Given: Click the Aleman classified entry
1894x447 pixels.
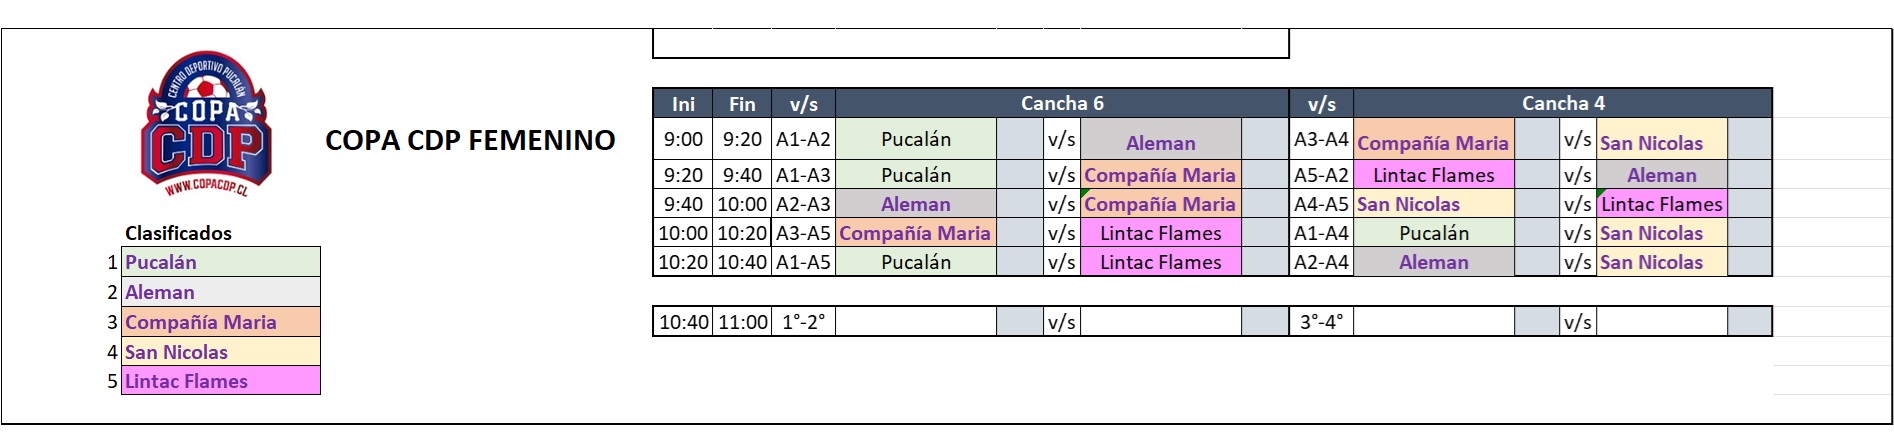Looking at the screenshot, I should [221, 292].
